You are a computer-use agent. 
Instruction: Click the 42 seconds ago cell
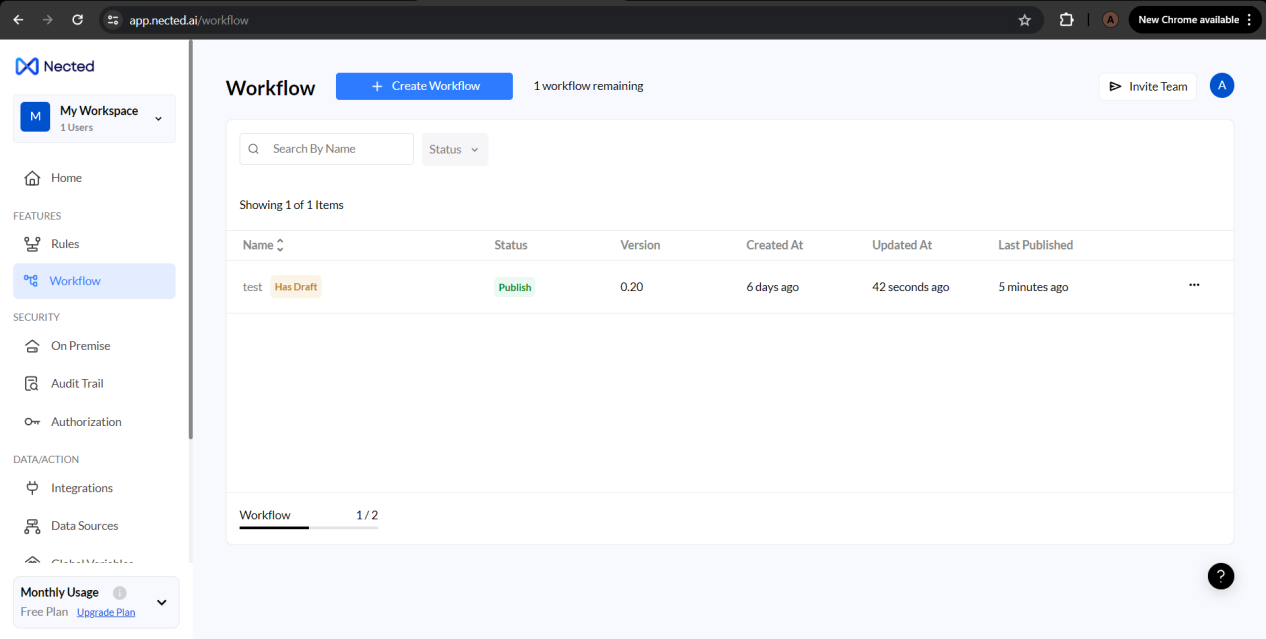(911, 287)
